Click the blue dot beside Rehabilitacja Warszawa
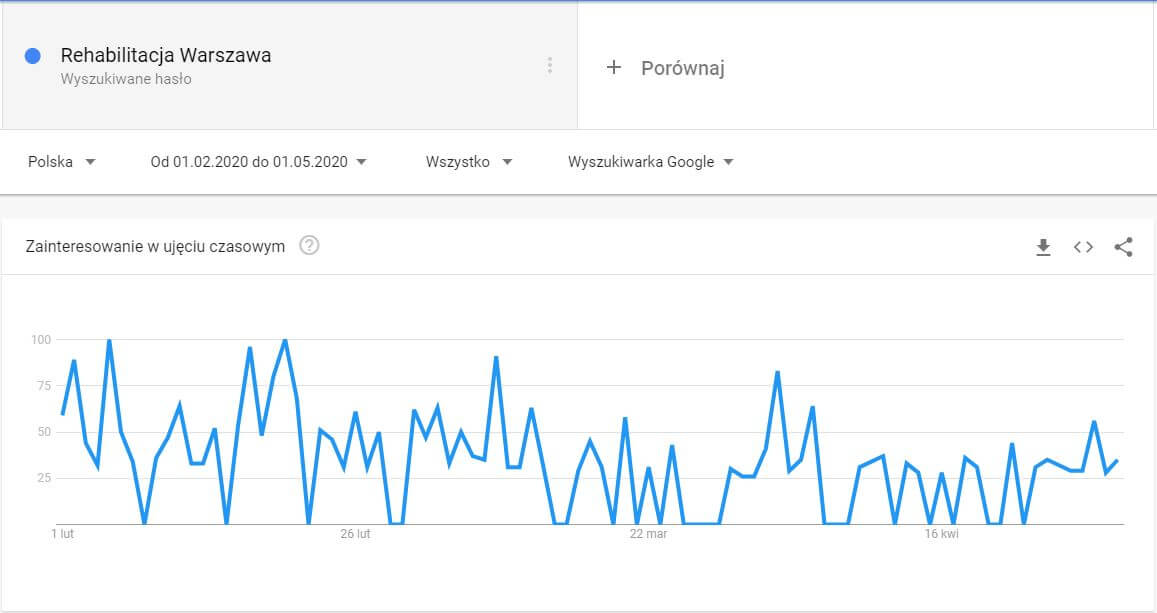The width and height of the screenshot is (1157, 613). 33,56
